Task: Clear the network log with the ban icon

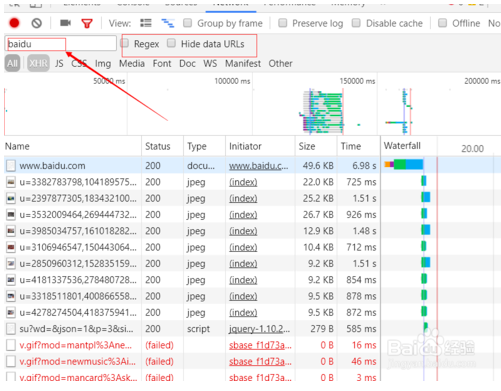Action: [37, 23]
